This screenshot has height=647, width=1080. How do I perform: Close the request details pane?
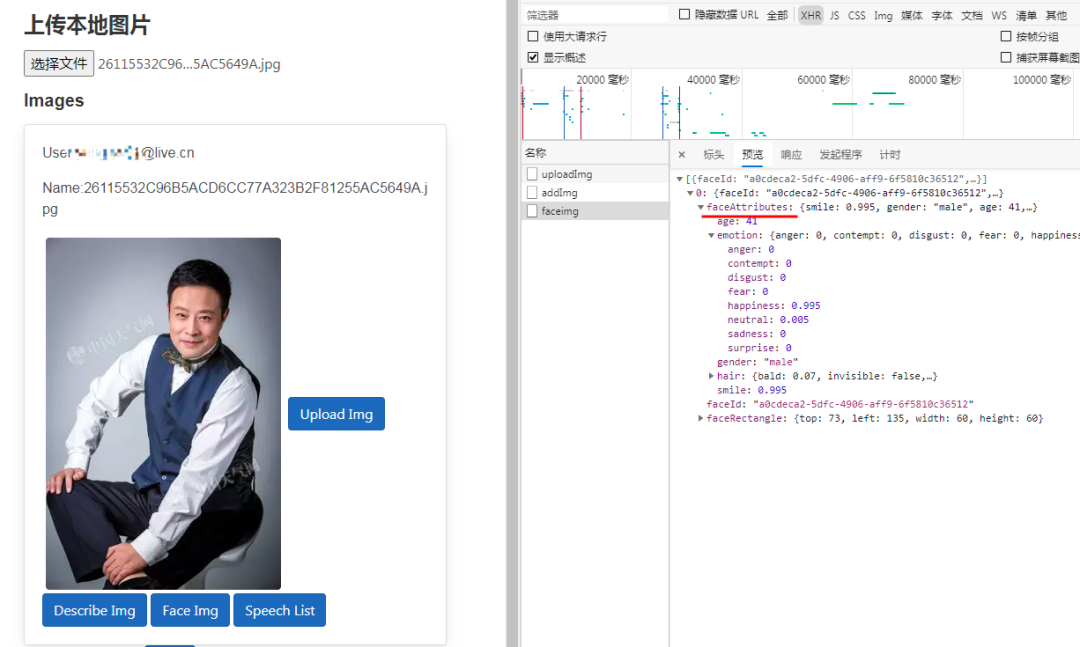pyautogui.click(x=682, y=154)
